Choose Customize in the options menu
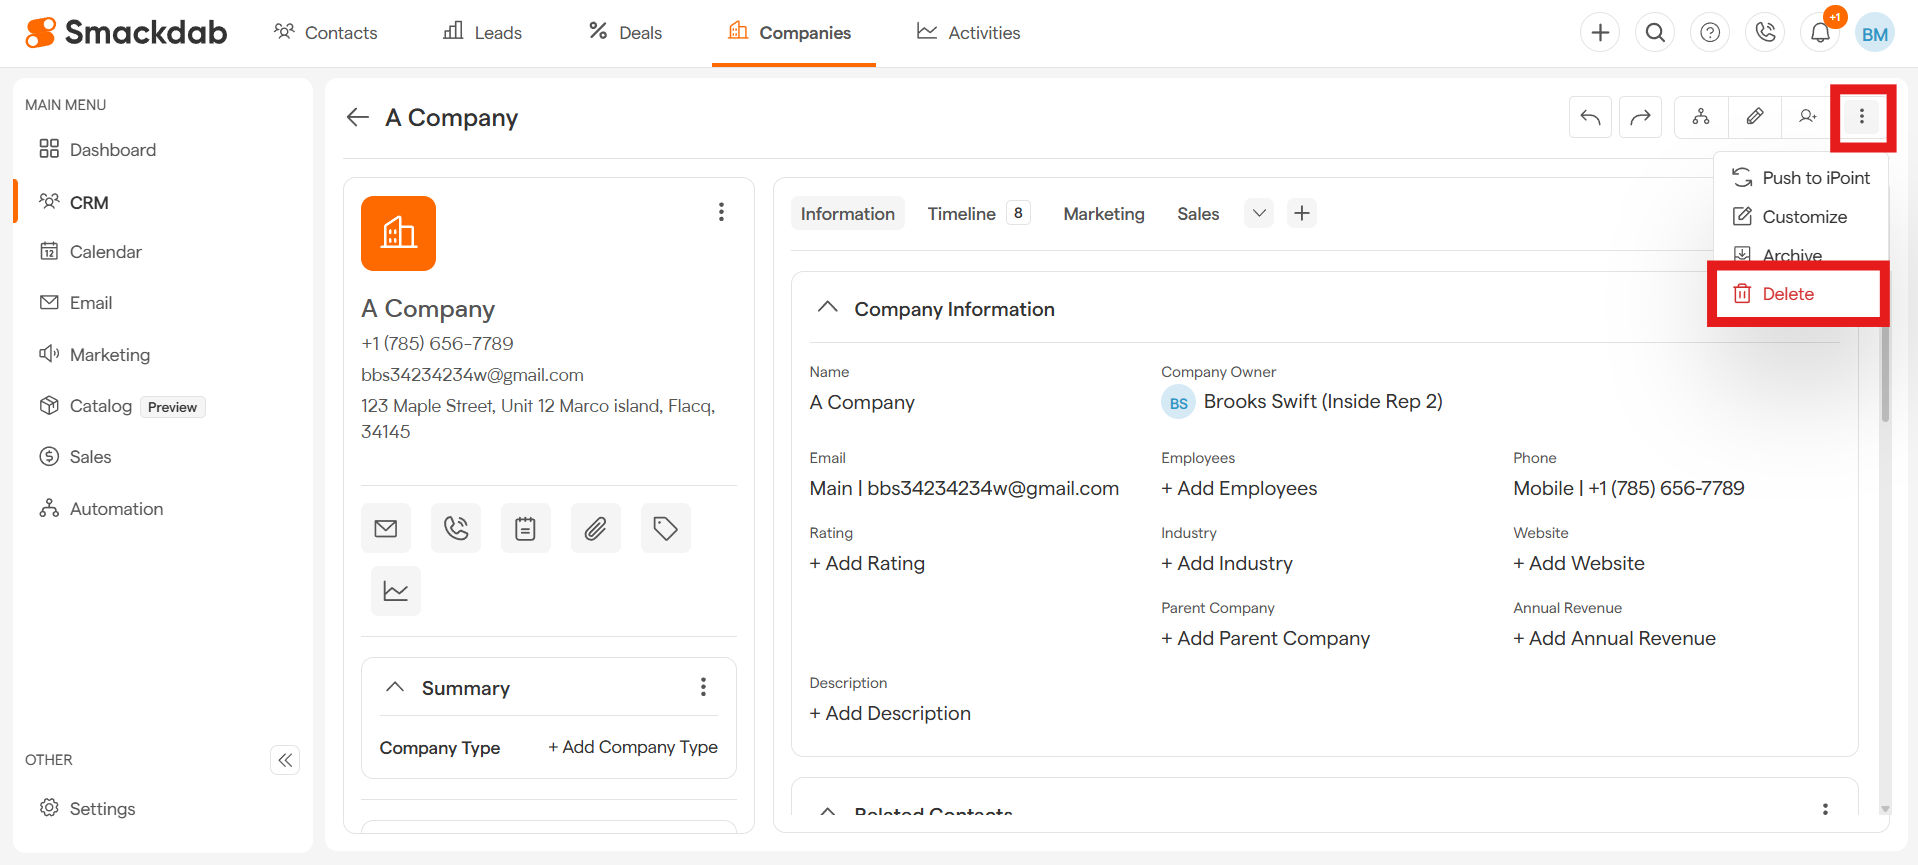 click(1803, 217)
